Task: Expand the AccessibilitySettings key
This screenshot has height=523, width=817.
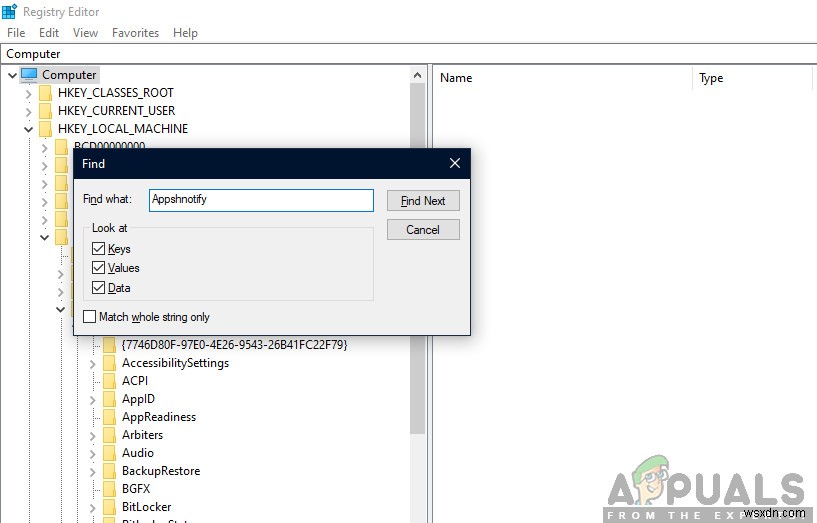Action: pos(93,364)
